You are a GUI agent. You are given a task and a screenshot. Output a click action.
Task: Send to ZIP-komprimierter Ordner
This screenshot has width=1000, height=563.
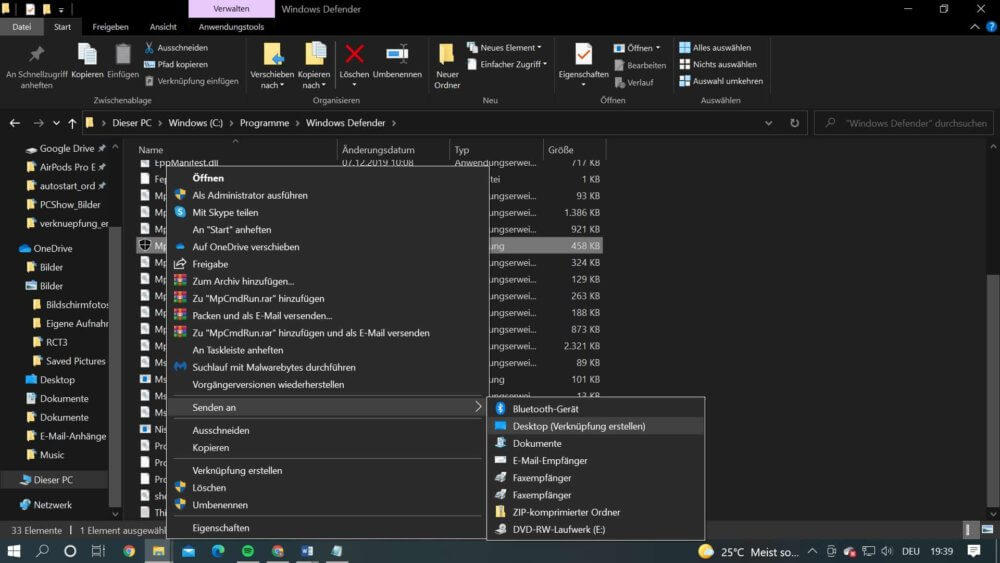(596, 512)
